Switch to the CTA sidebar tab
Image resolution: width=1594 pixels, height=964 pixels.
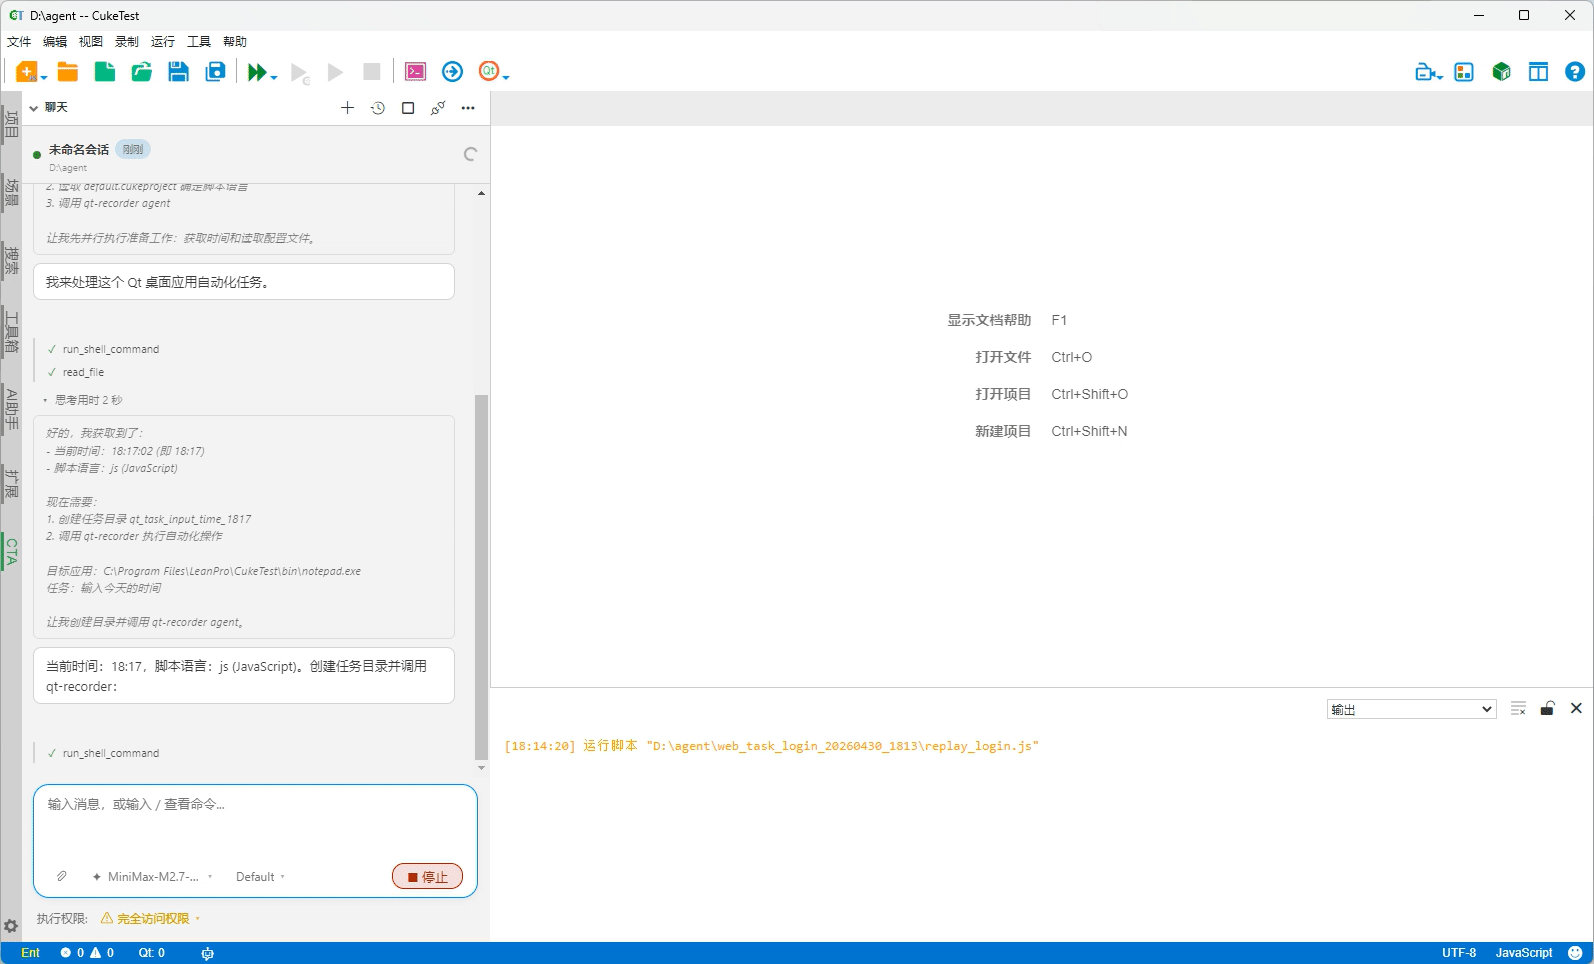click(x=11, y=551)
